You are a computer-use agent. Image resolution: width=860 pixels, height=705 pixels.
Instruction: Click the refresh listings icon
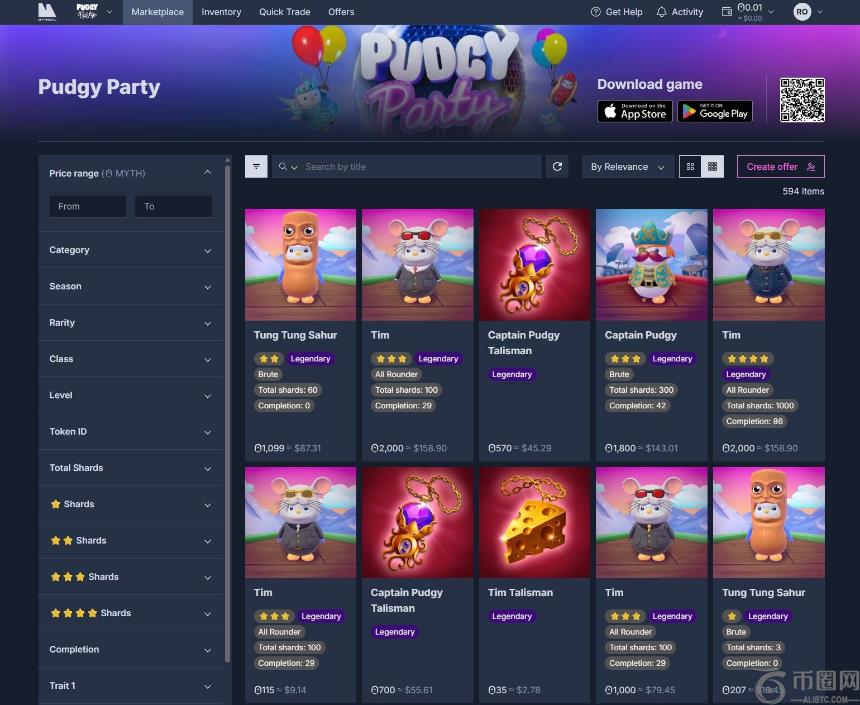(557, 166)
